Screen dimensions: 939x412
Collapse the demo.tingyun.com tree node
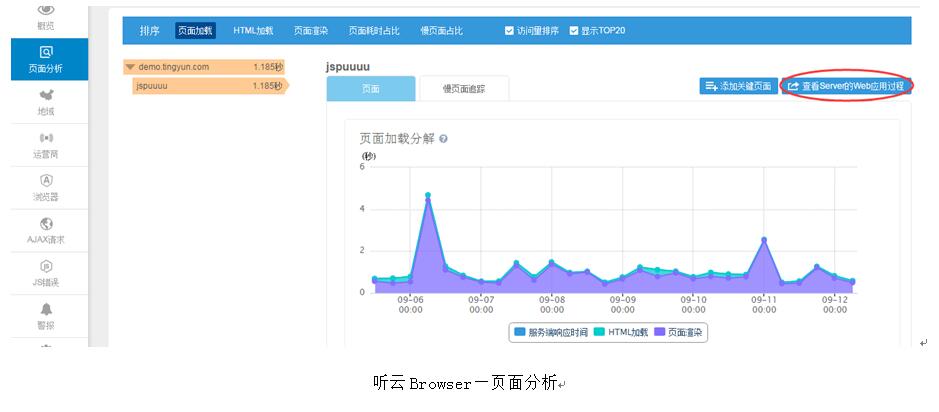tap(129, 67)
